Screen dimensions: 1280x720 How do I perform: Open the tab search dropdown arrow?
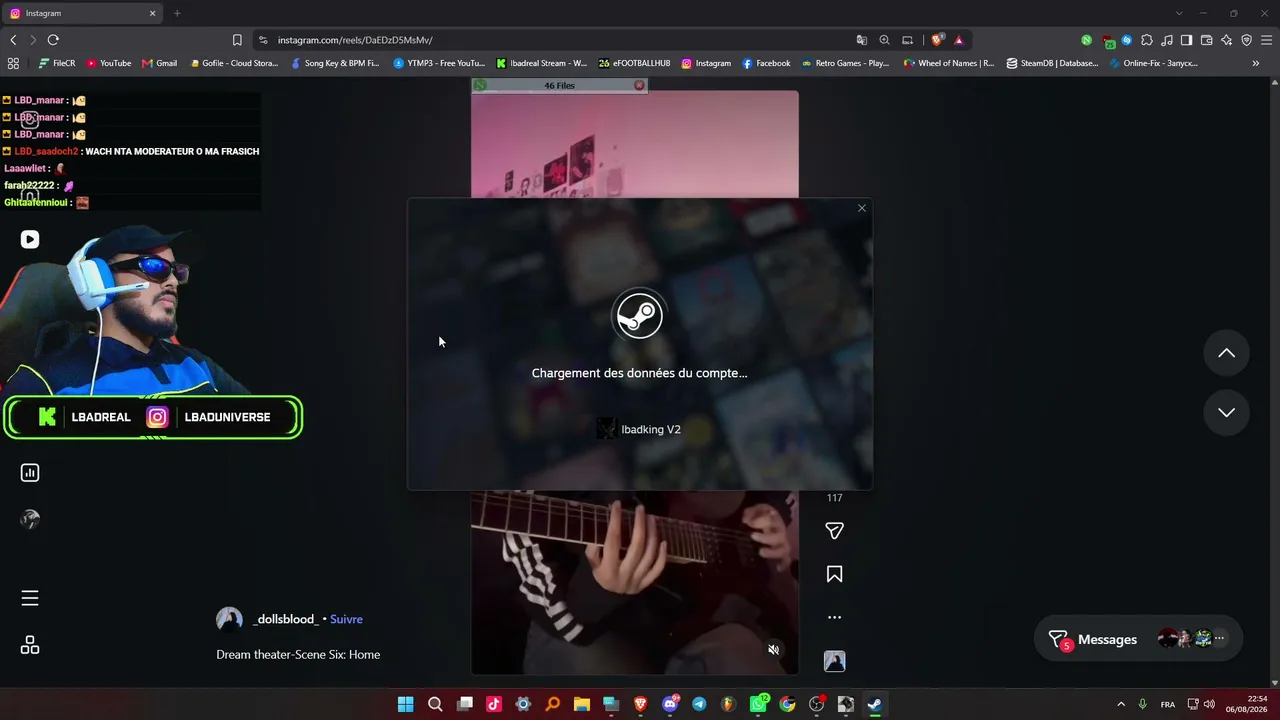(1179, 13)
